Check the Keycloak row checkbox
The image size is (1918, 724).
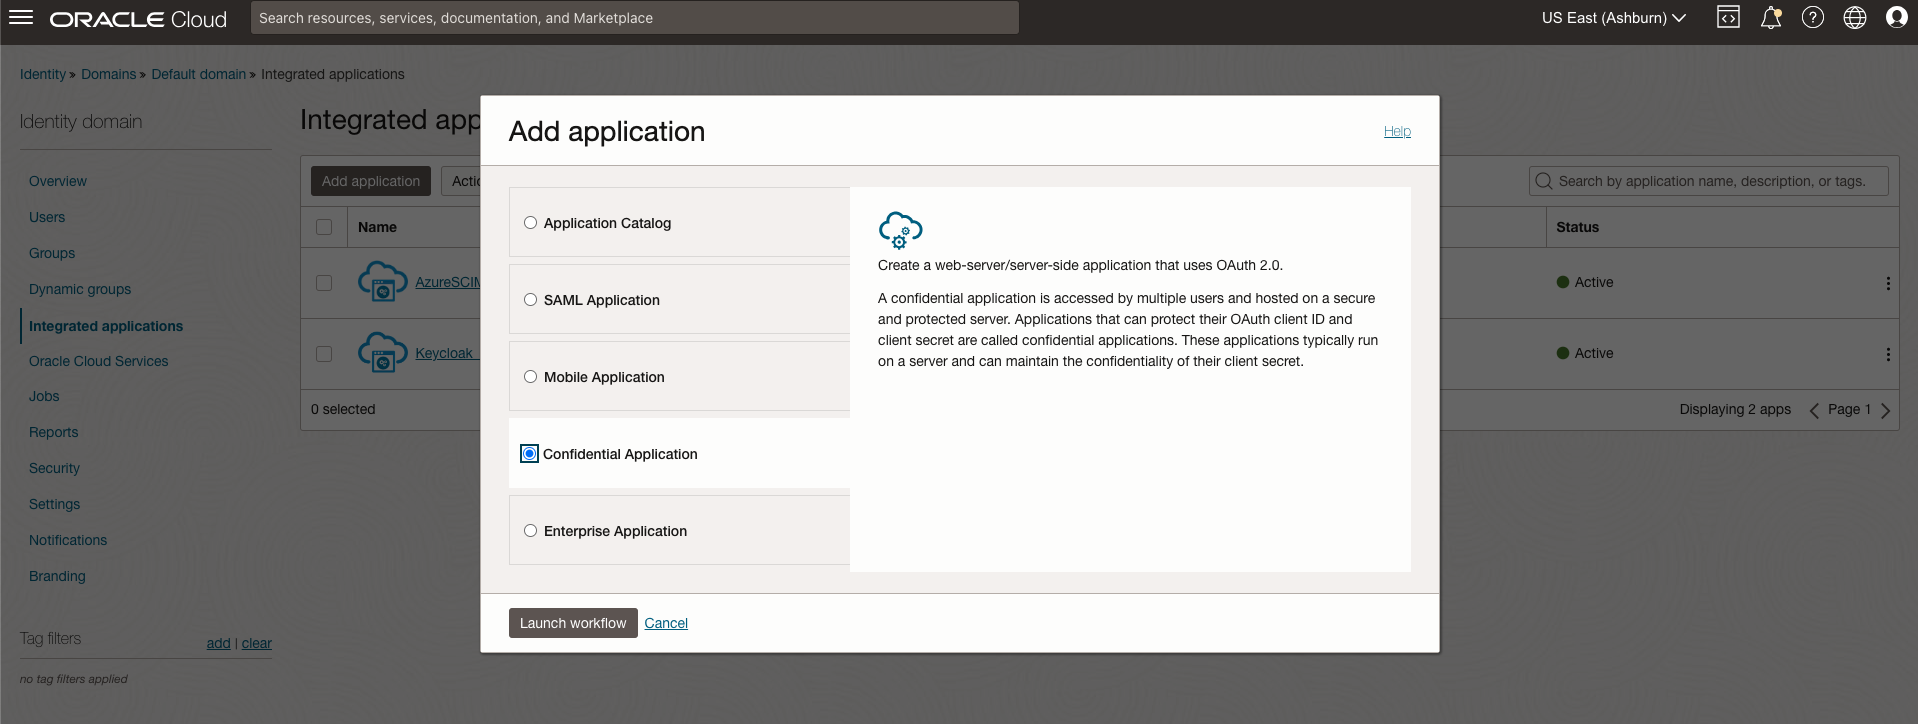[324, 354]
